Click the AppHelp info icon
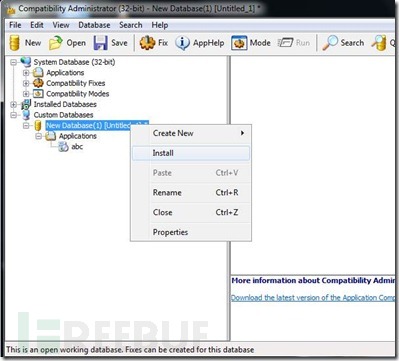This screenshot has height=361, width=399. tap(182, 43)
